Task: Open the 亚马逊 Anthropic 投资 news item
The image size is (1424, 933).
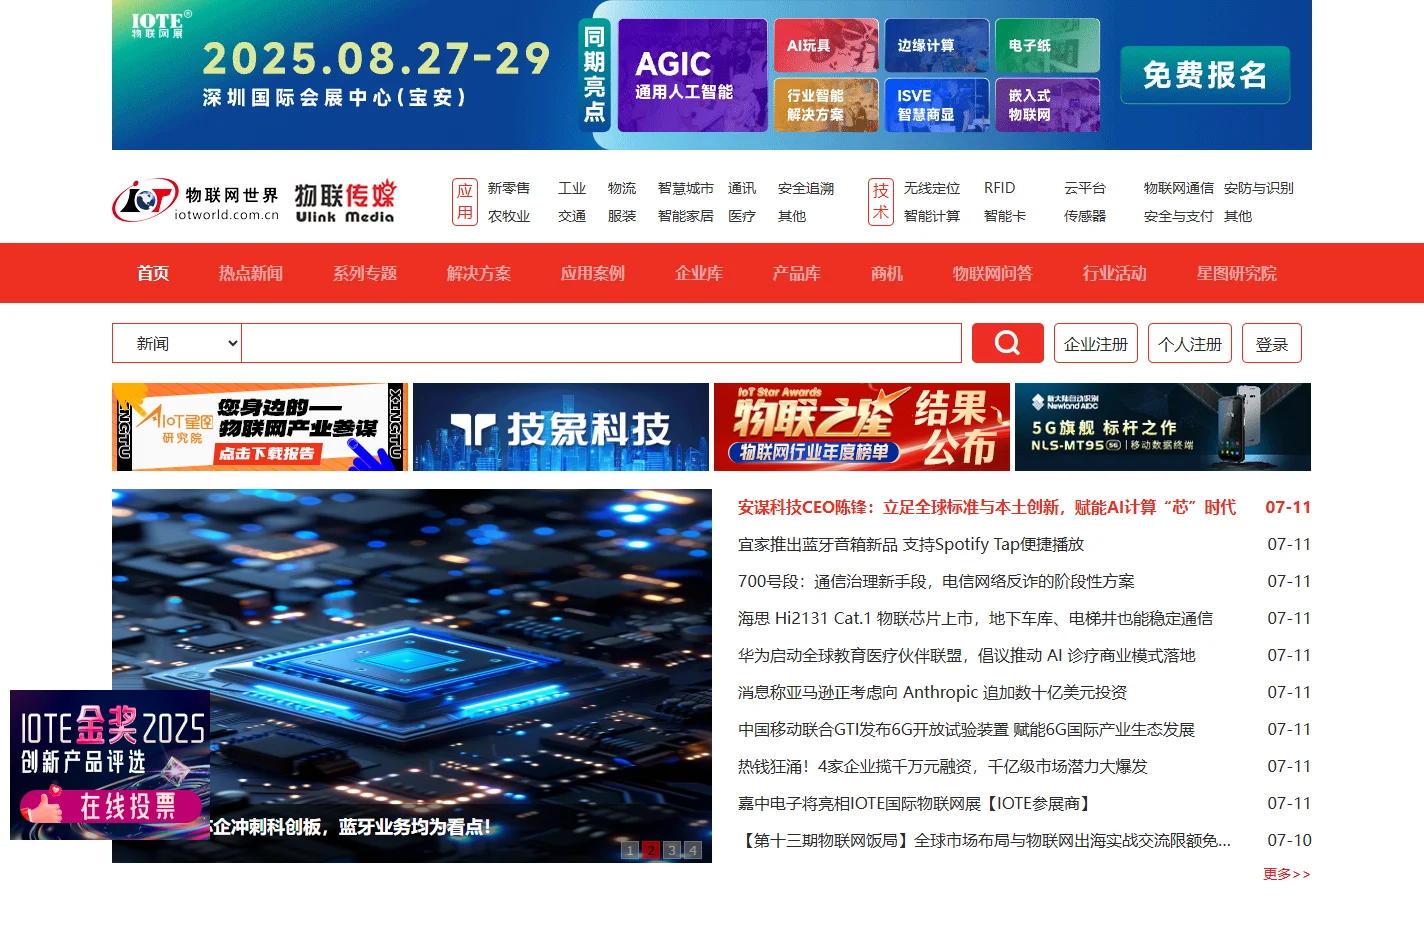Action: (932, 692)
